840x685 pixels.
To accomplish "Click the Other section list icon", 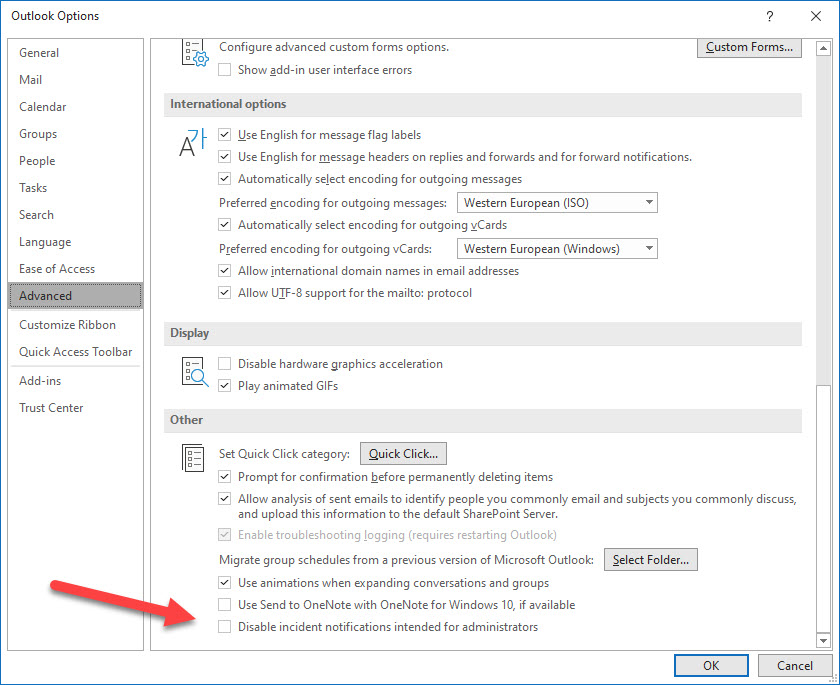I will click(x=193, y=457).
